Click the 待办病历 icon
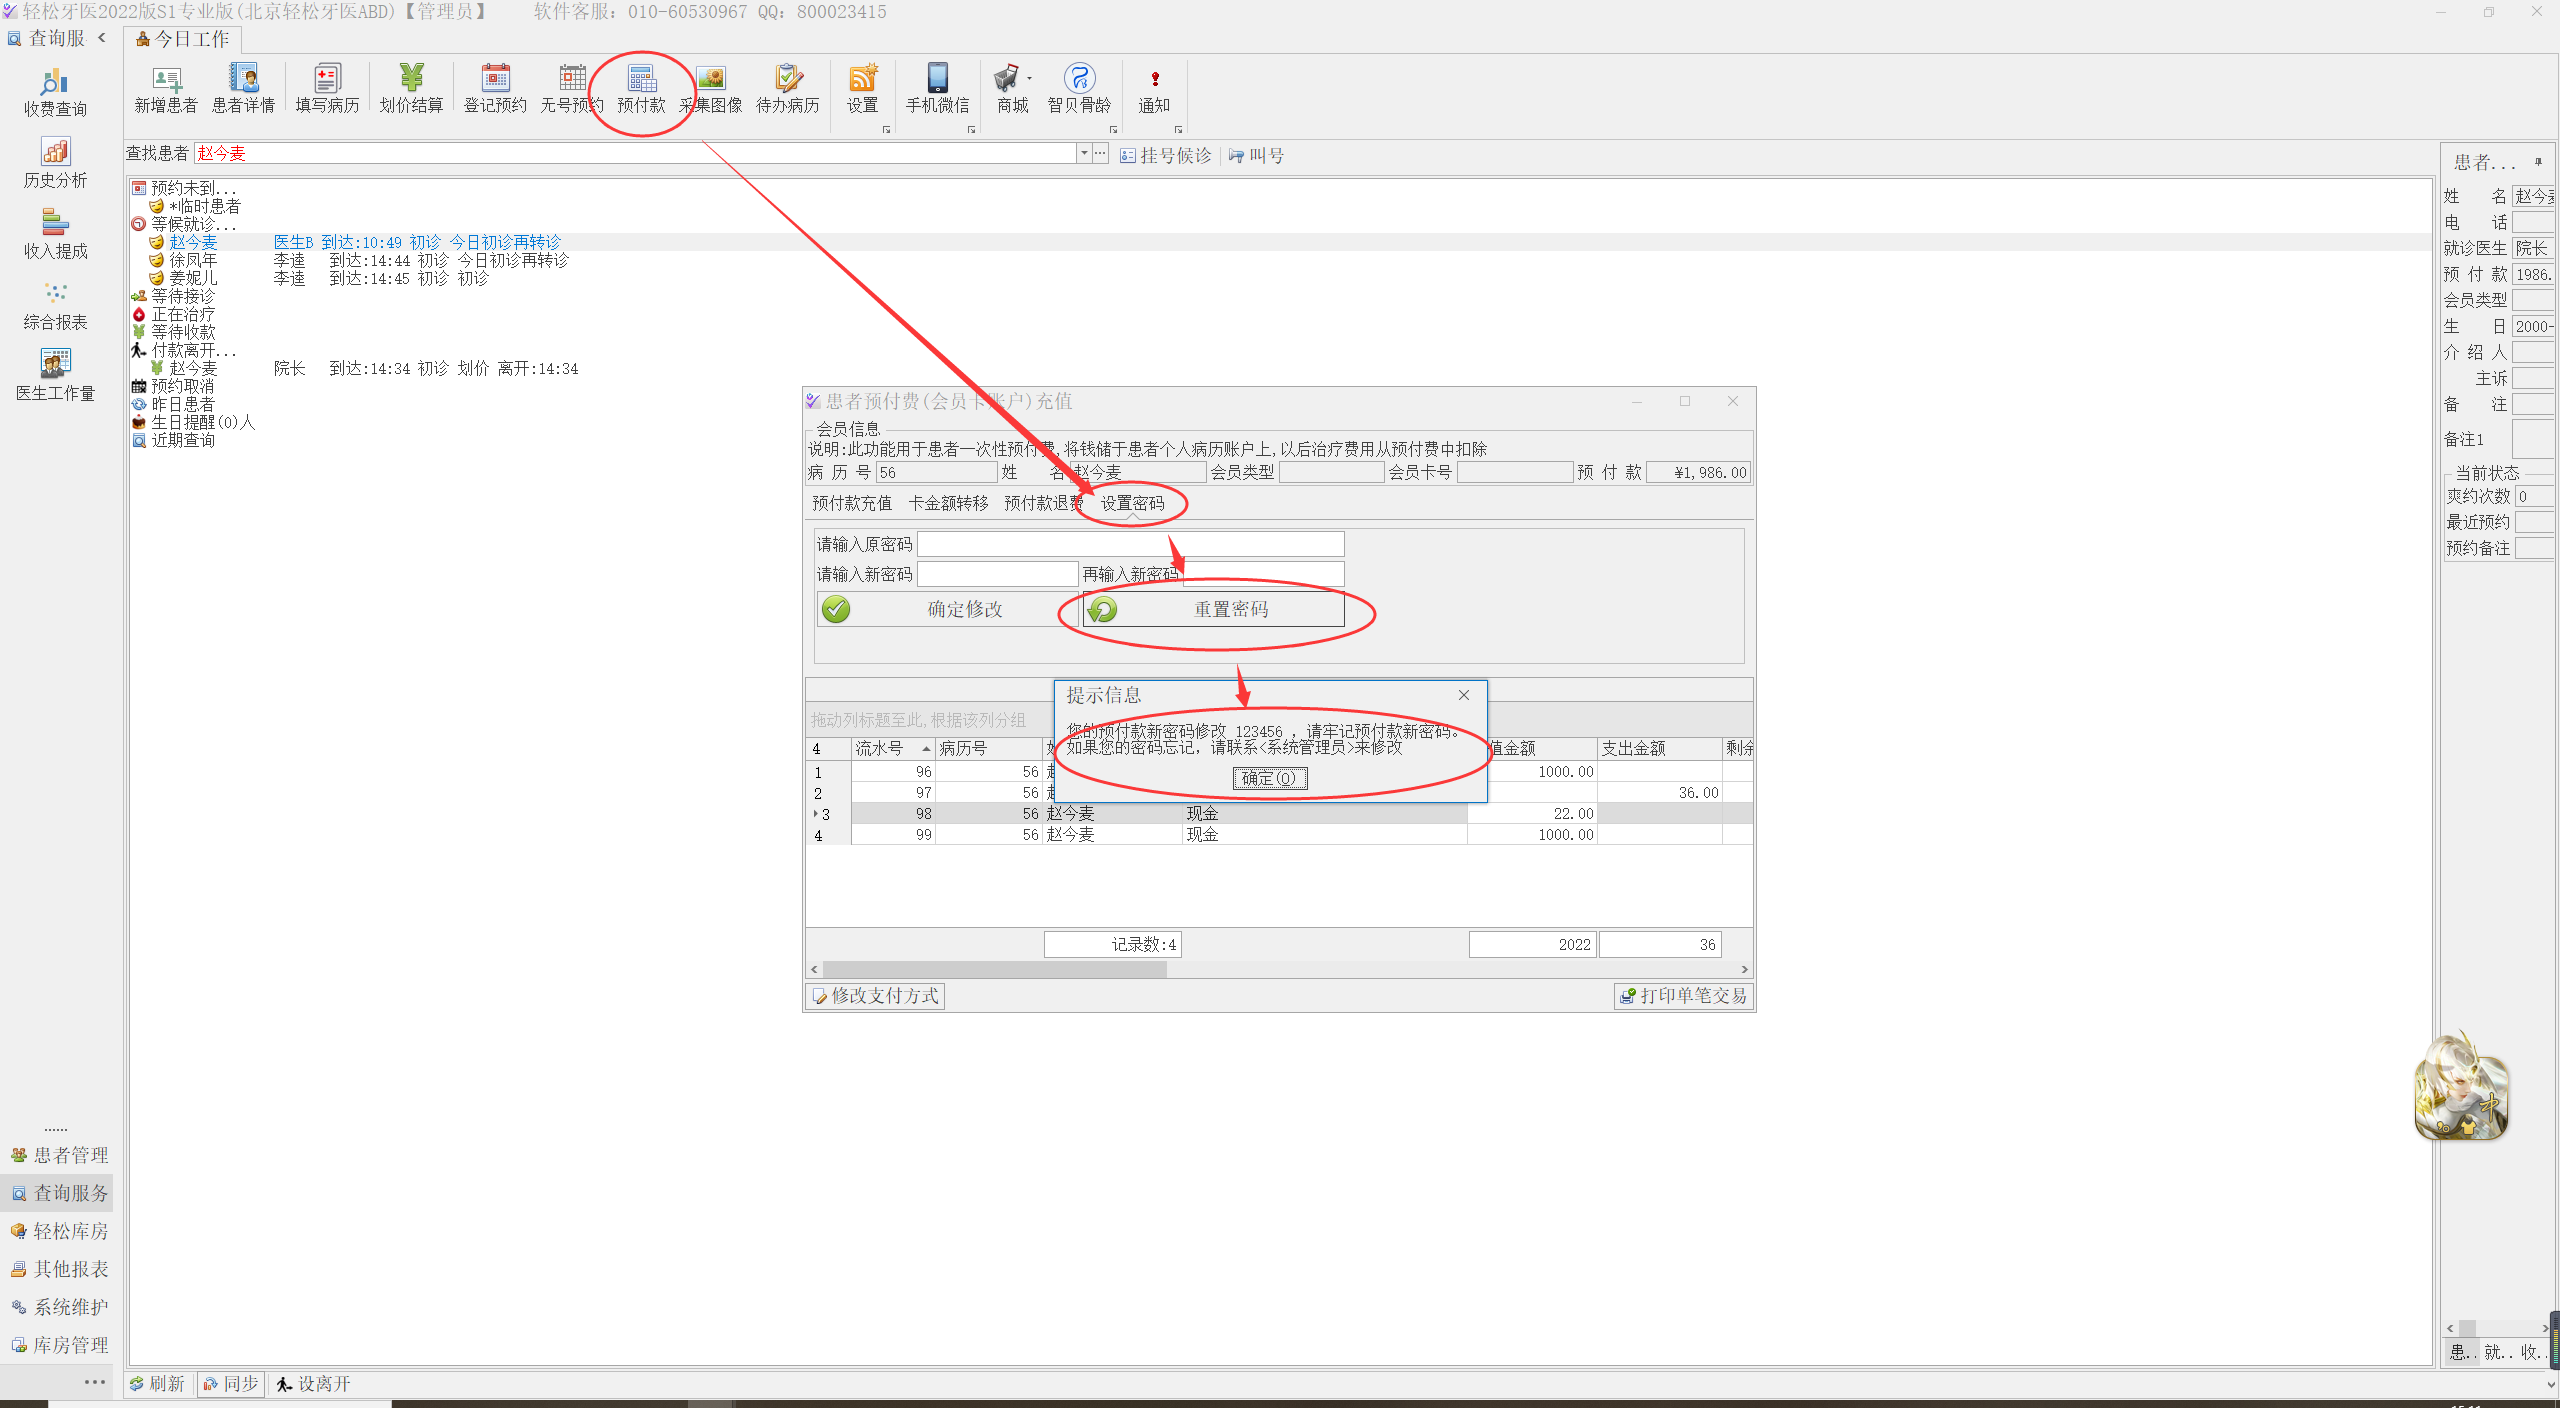 point(788,89)
